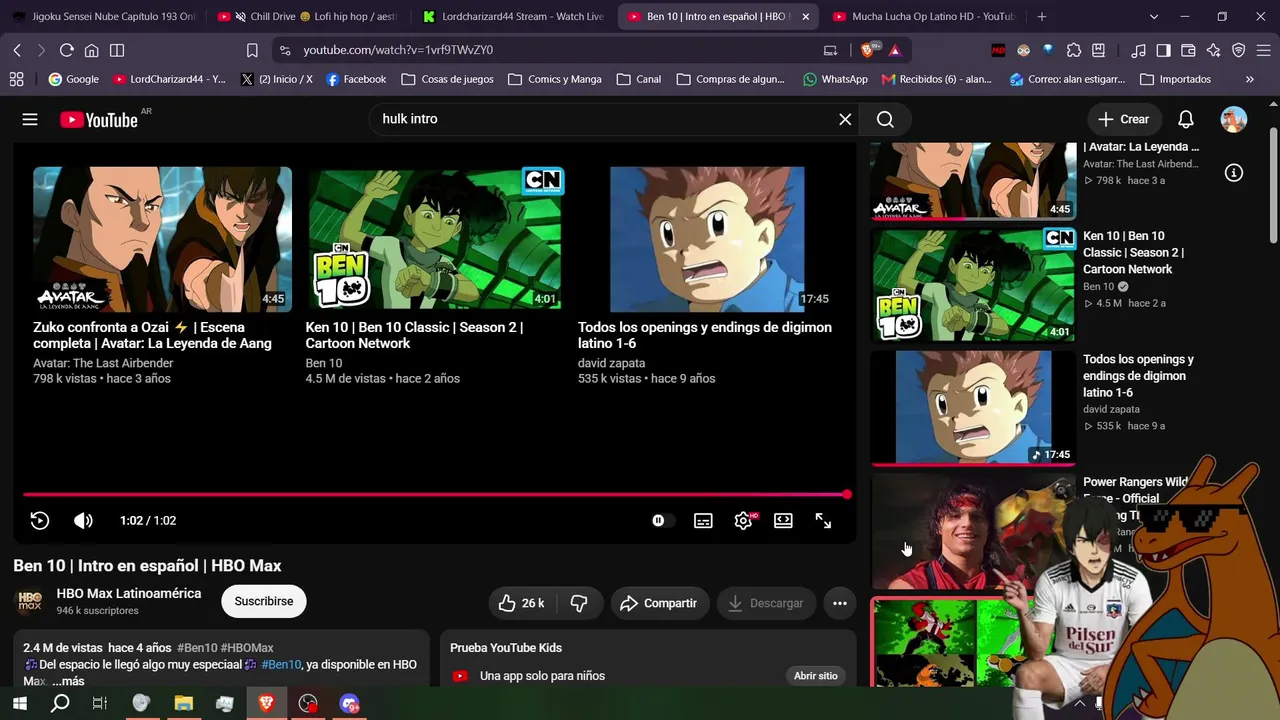This screenshot has width=1280, height=720.
Task: Open the browser extensions puzzle icon
Action: pos(1073,50)
